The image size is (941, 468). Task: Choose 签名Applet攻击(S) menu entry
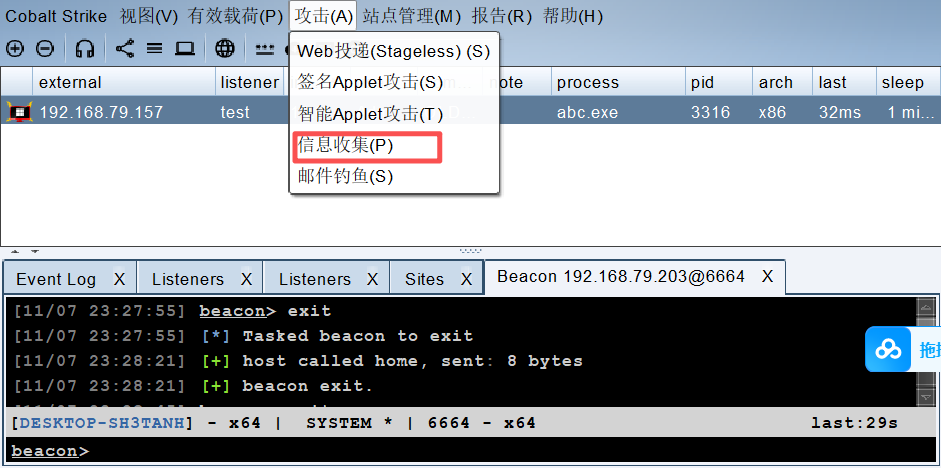pos(394,82)
